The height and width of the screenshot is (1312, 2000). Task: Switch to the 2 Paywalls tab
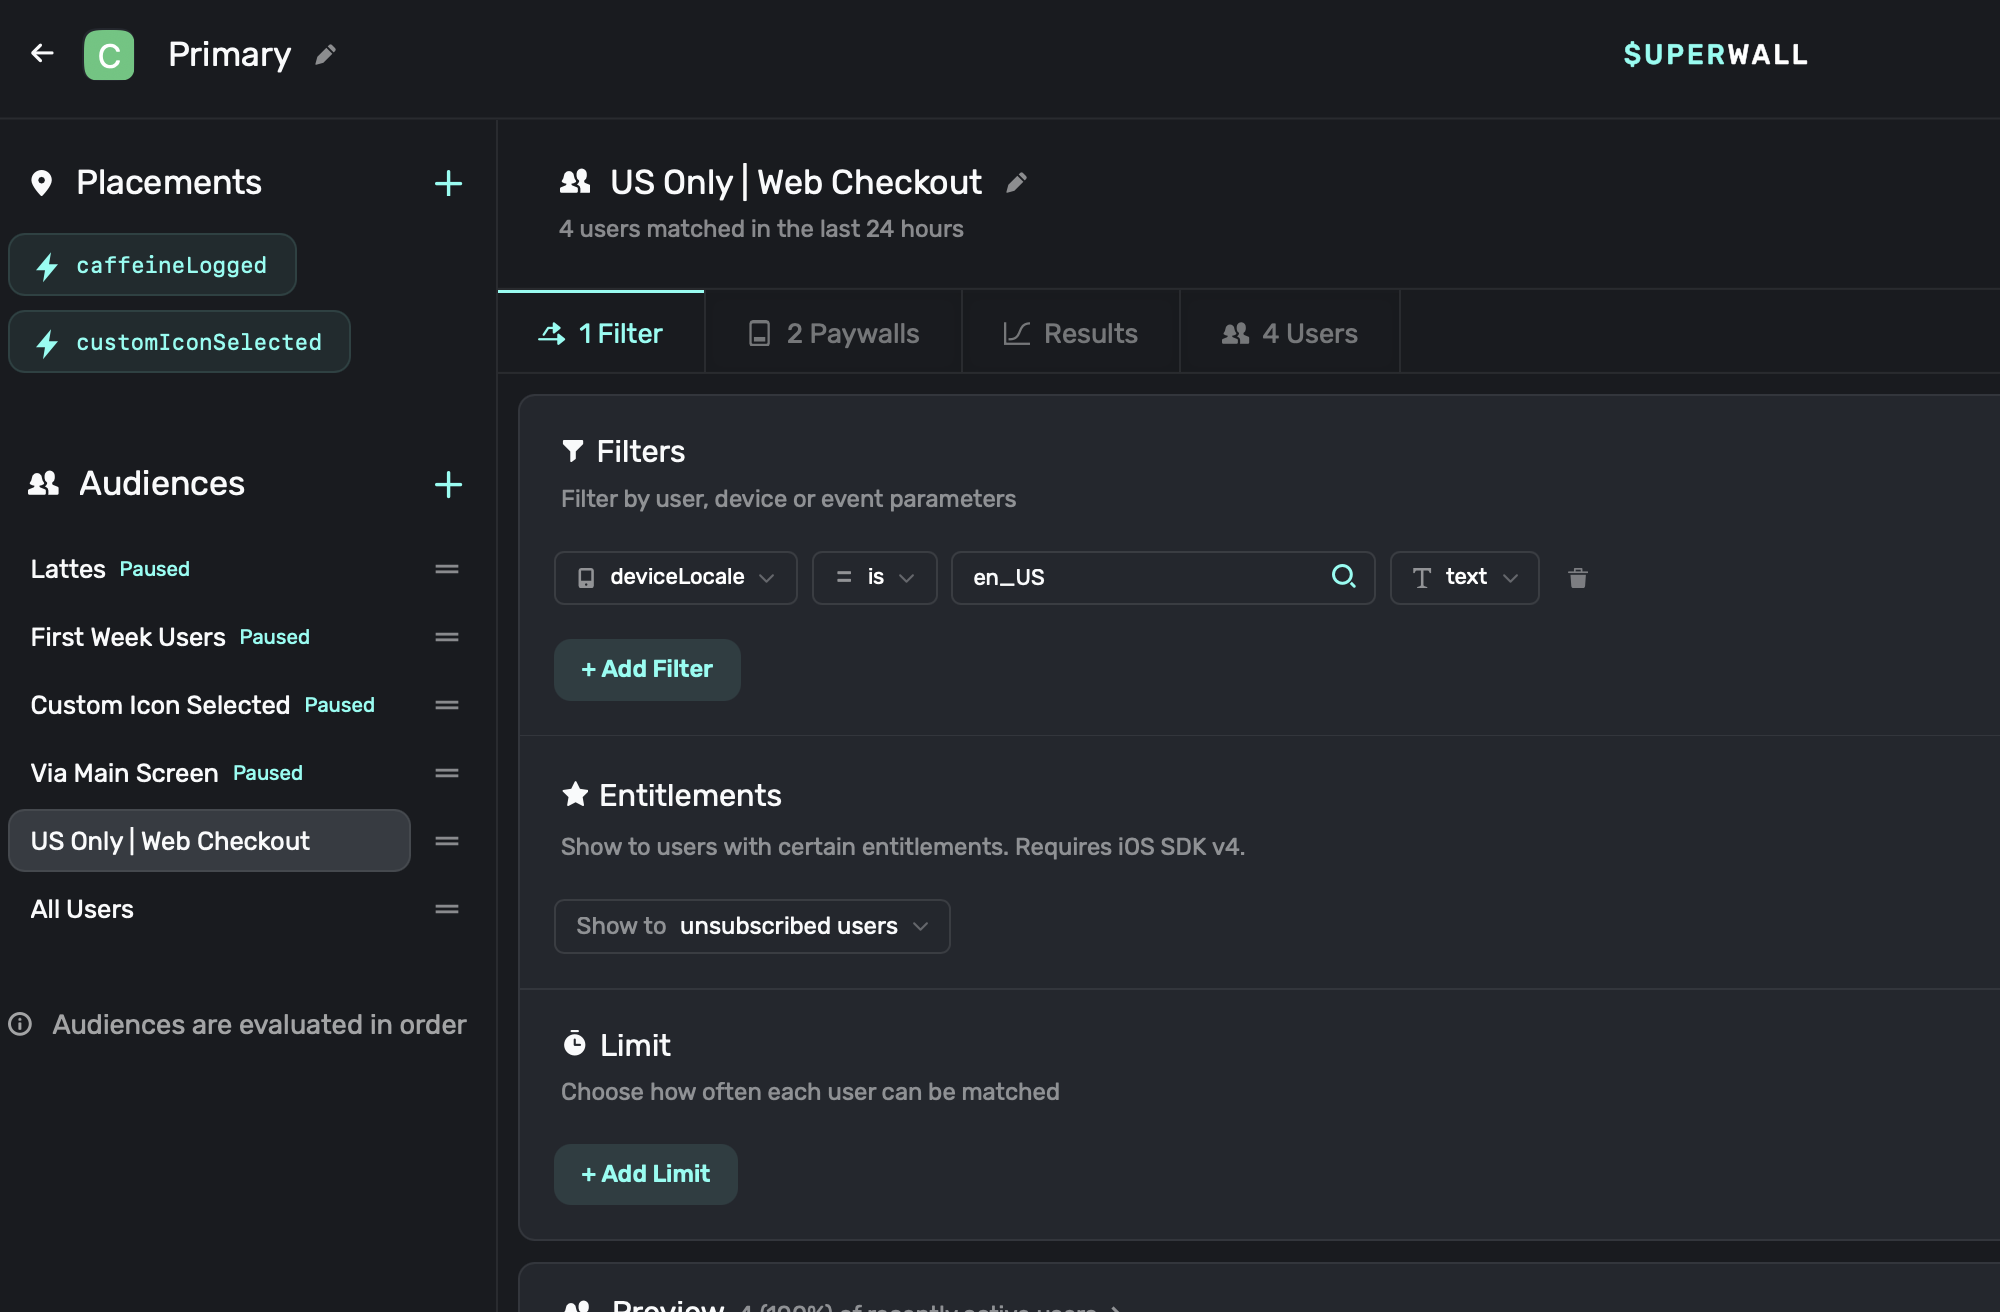coord(833,333)
